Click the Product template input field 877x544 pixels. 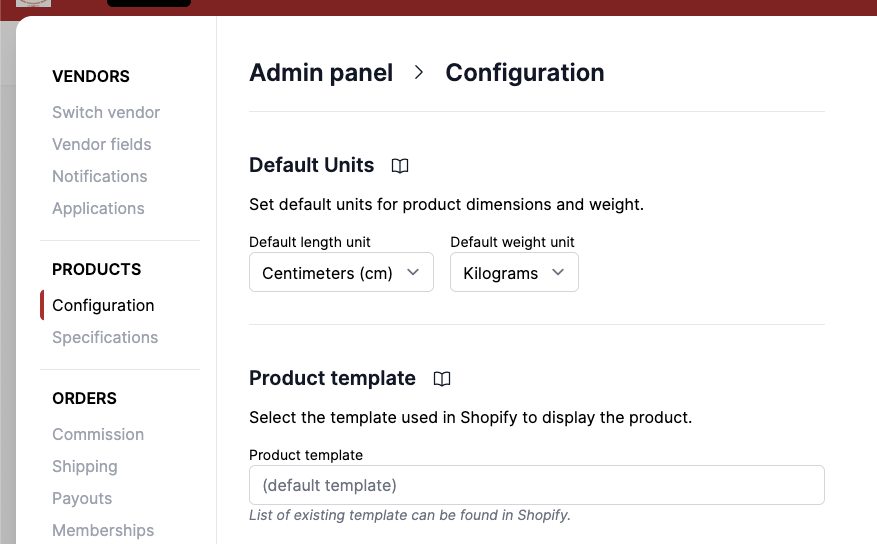pyautogui.click(x=536, y=485)
